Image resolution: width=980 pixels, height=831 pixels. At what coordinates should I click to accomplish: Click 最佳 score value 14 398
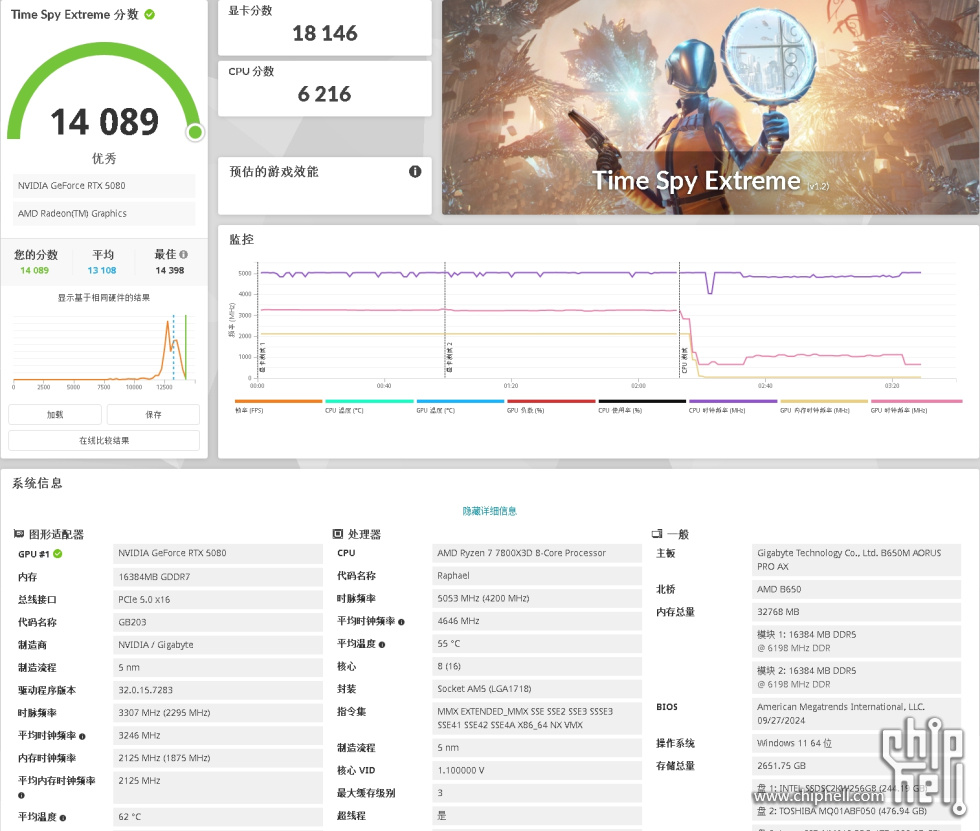coord(169,271)
